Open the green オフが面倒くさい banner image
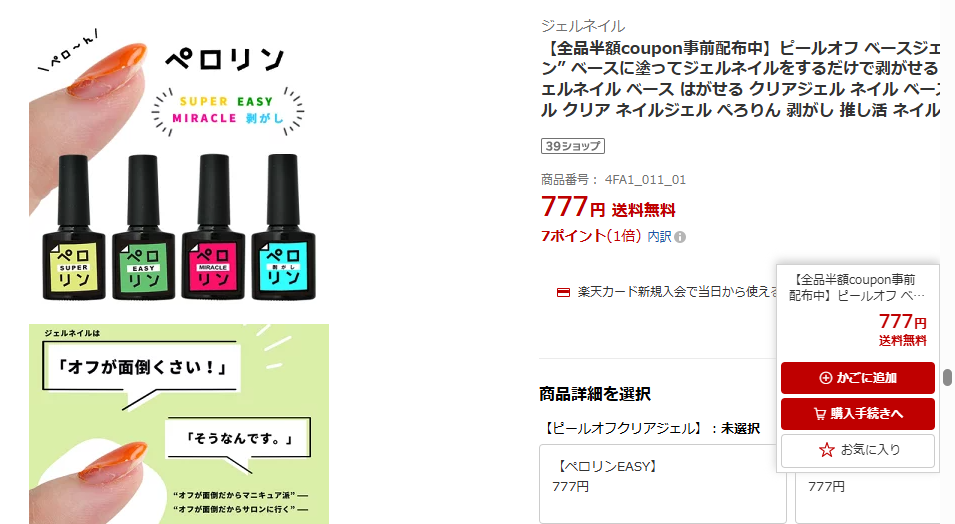 179,423
